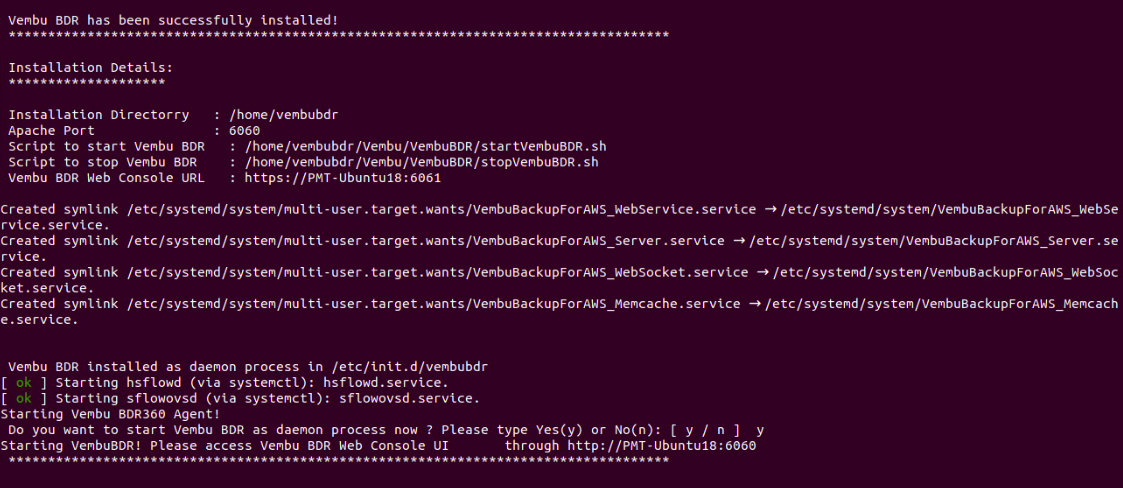Click the Apache Port value 6060
This screenshot has width=1123, height=488.
[x=245, y=130]
